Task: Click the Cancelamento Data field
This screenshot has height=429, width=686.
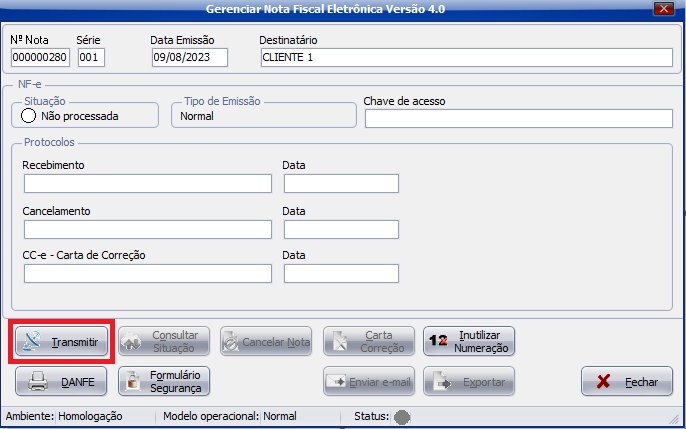Action: (341, 229)
